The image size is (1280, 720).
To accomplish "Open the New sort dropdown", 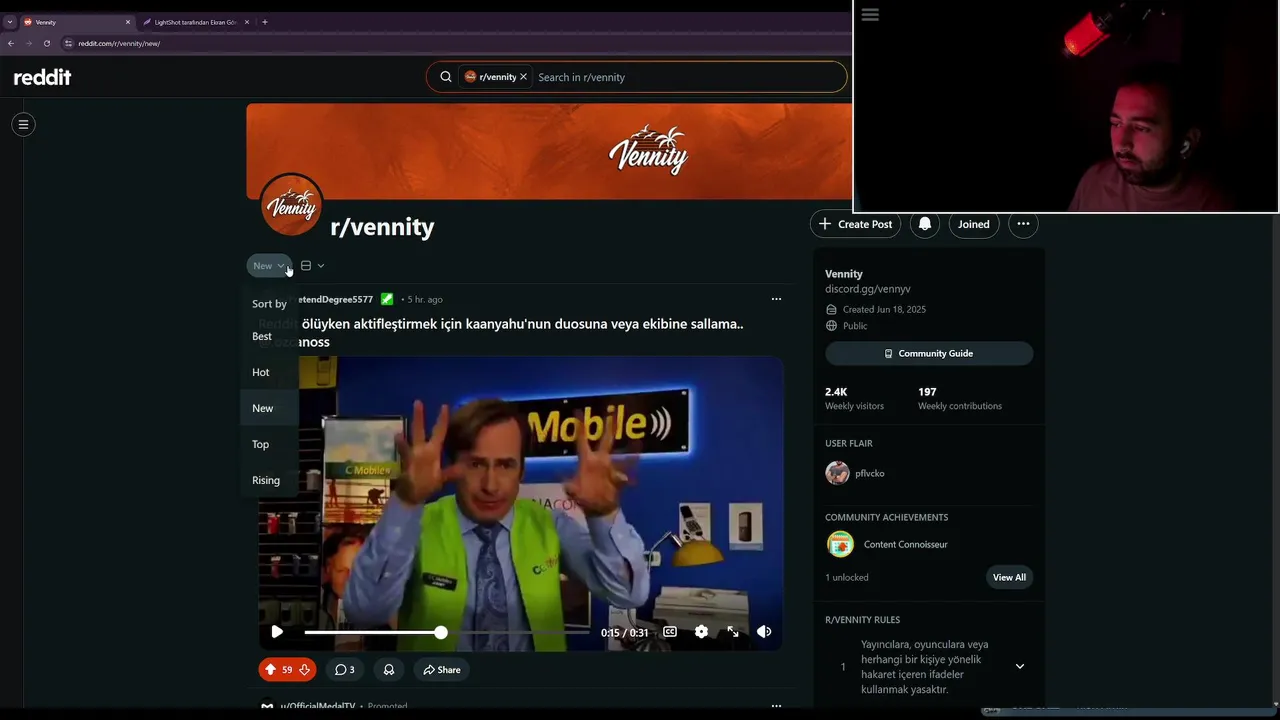I will point(269,266).
